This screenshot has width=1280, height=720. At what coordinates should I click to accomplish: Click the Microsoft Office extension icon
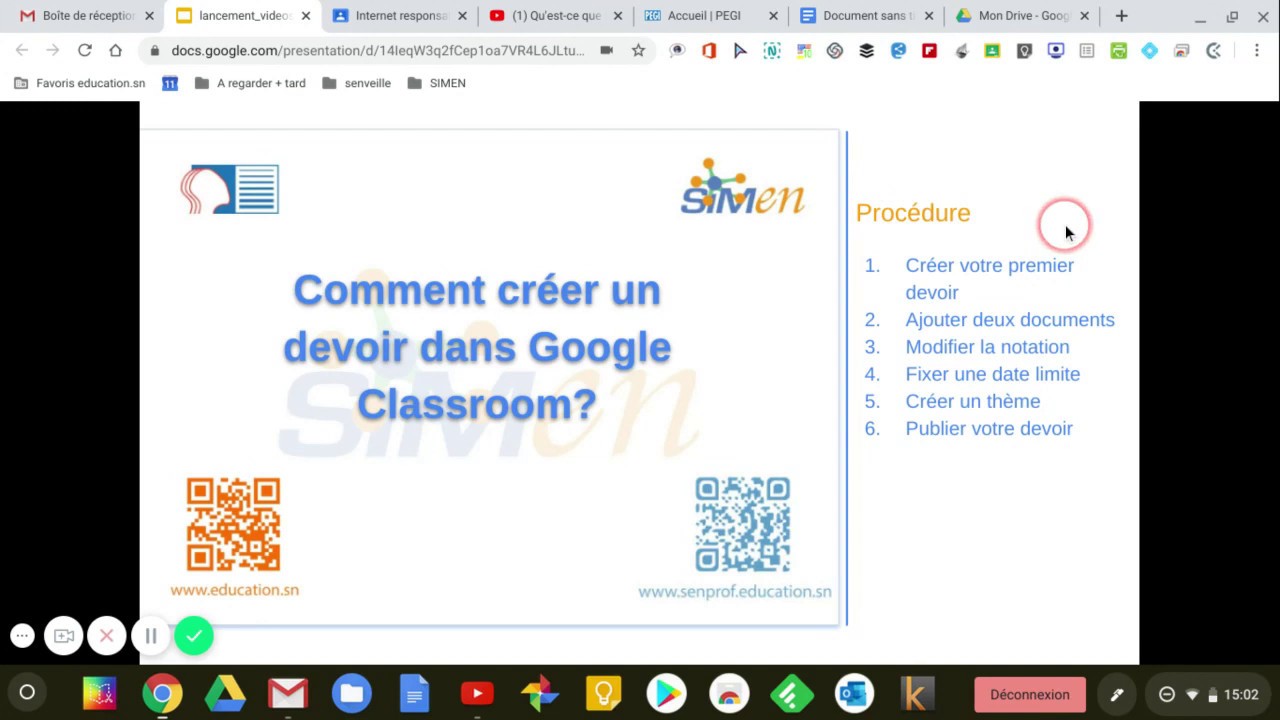709,51
